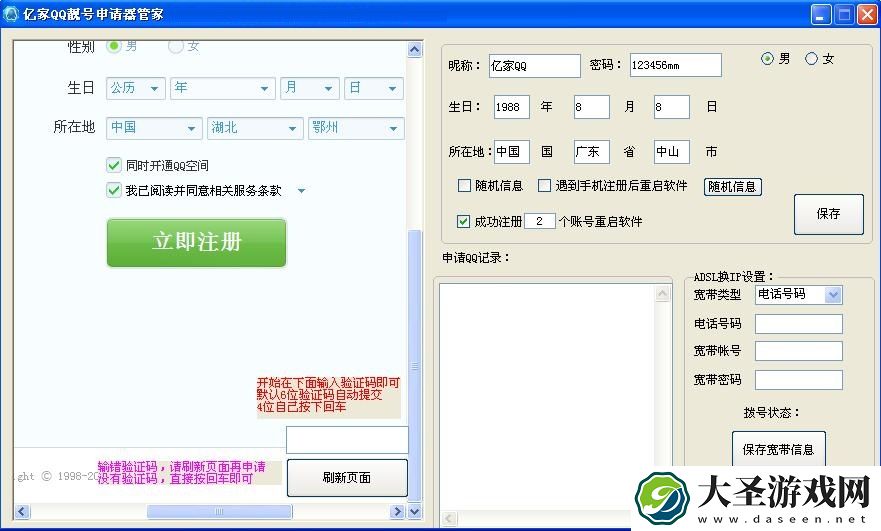Open the 宽带类型 电话号码 dropdown
Screen dimensions: 881x531
798,294
